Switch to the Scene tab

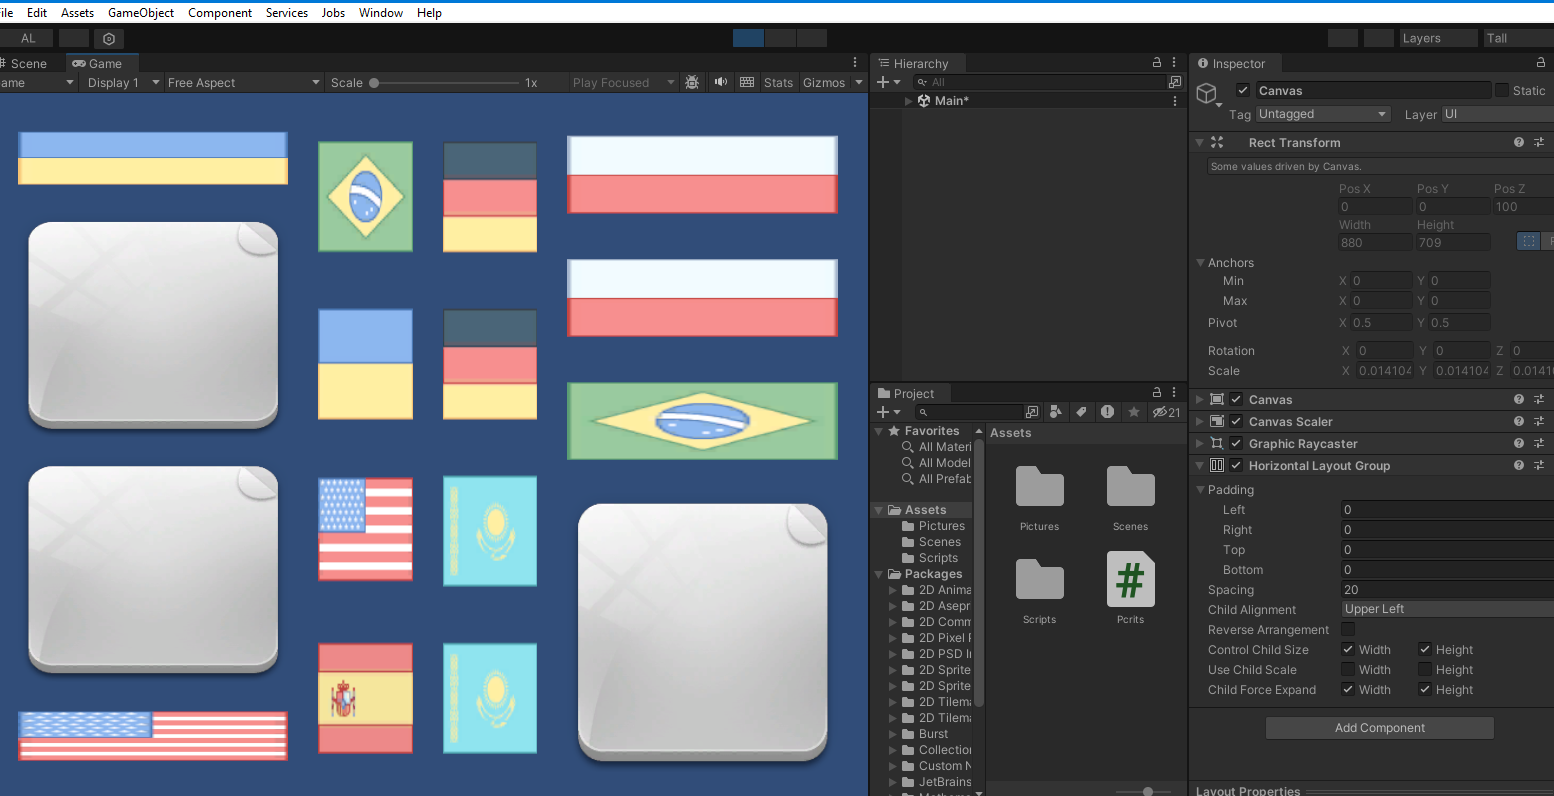point(27,63)
